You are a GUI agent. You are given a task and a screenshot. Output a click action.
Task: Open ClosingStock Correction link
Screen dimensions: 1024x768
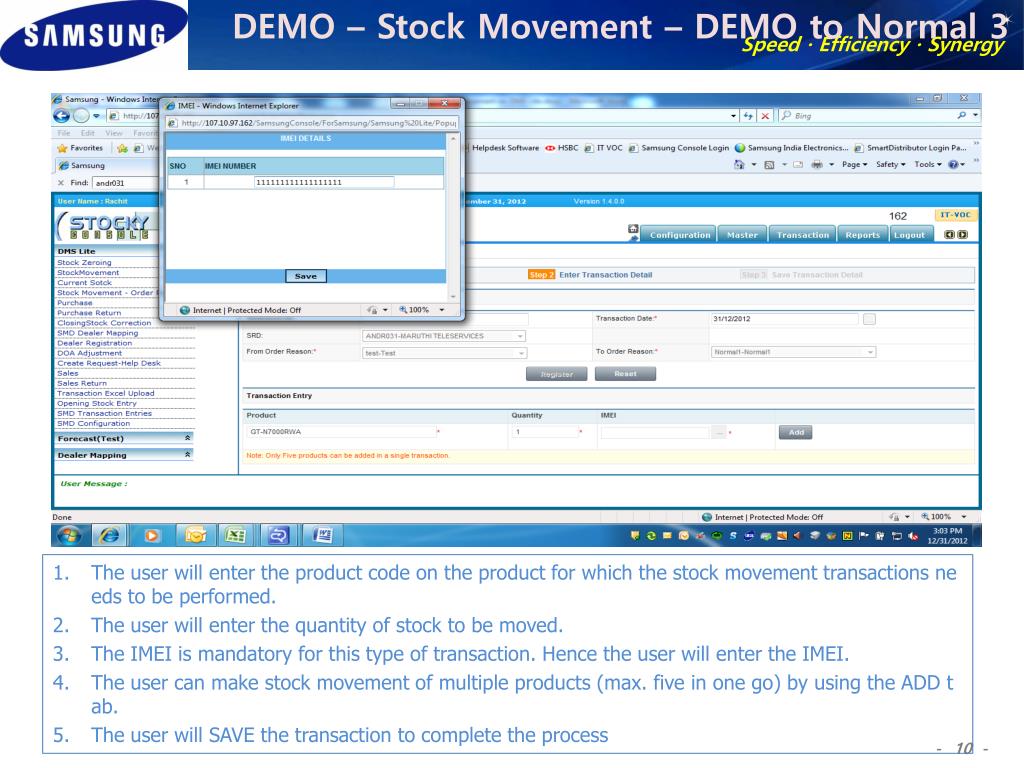point(104,323)
